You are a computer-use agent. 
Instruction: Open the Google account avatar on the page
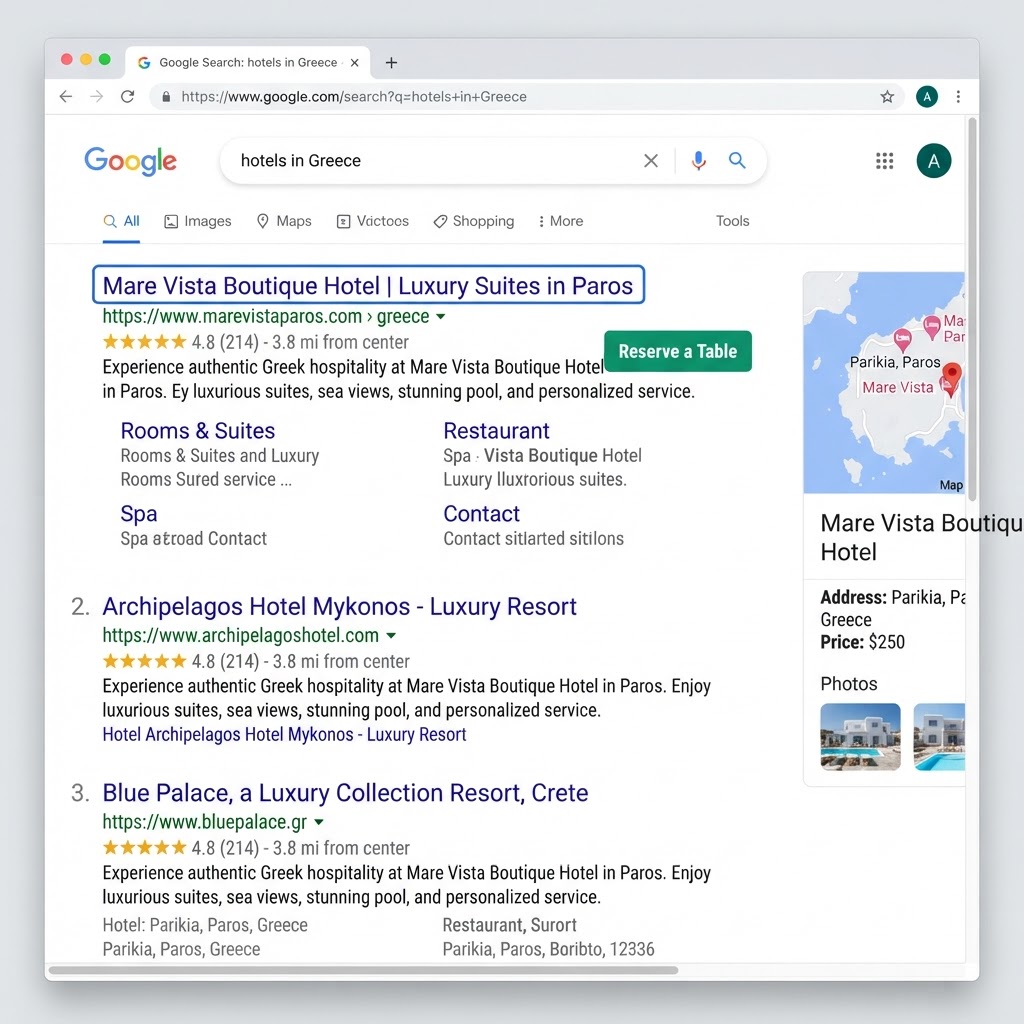tap(934, 161)
